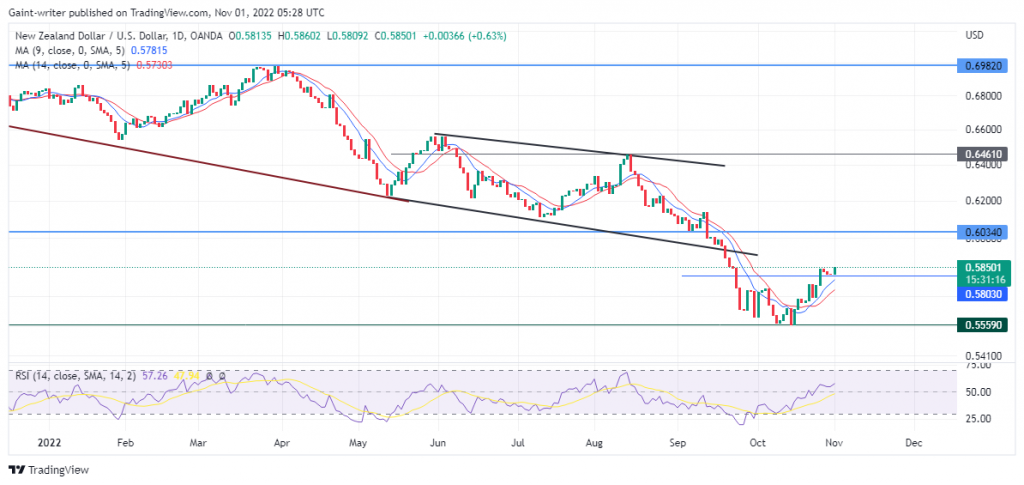Click the Sep label on the time axis

(679, 442)
